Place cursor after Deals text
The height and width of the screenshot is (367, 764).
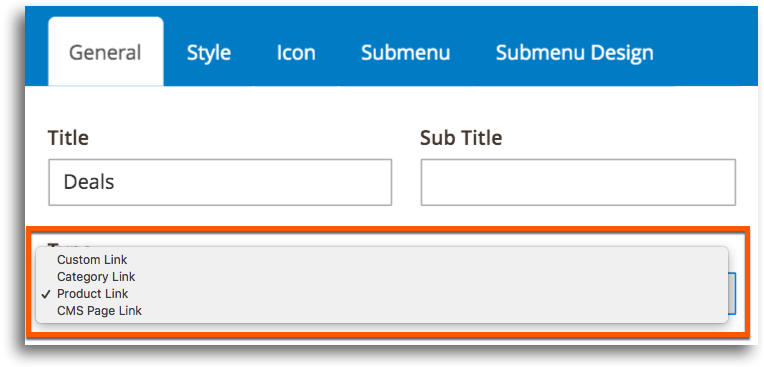coord(115,182)
